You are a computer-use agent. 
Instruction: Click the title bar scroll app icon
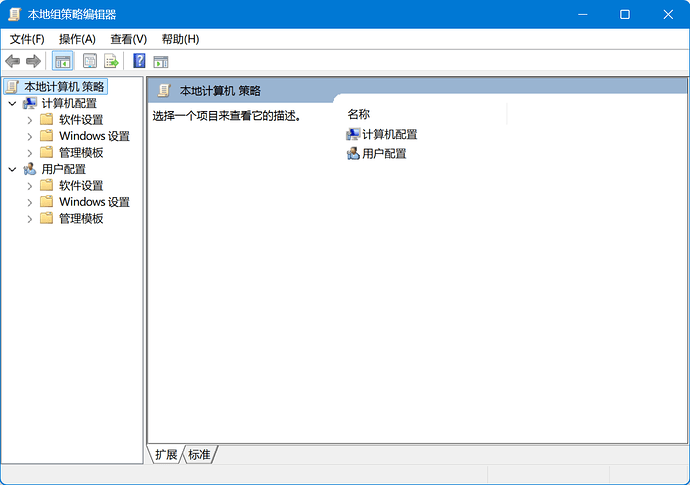pyautogui.click(x=15, y=14)
